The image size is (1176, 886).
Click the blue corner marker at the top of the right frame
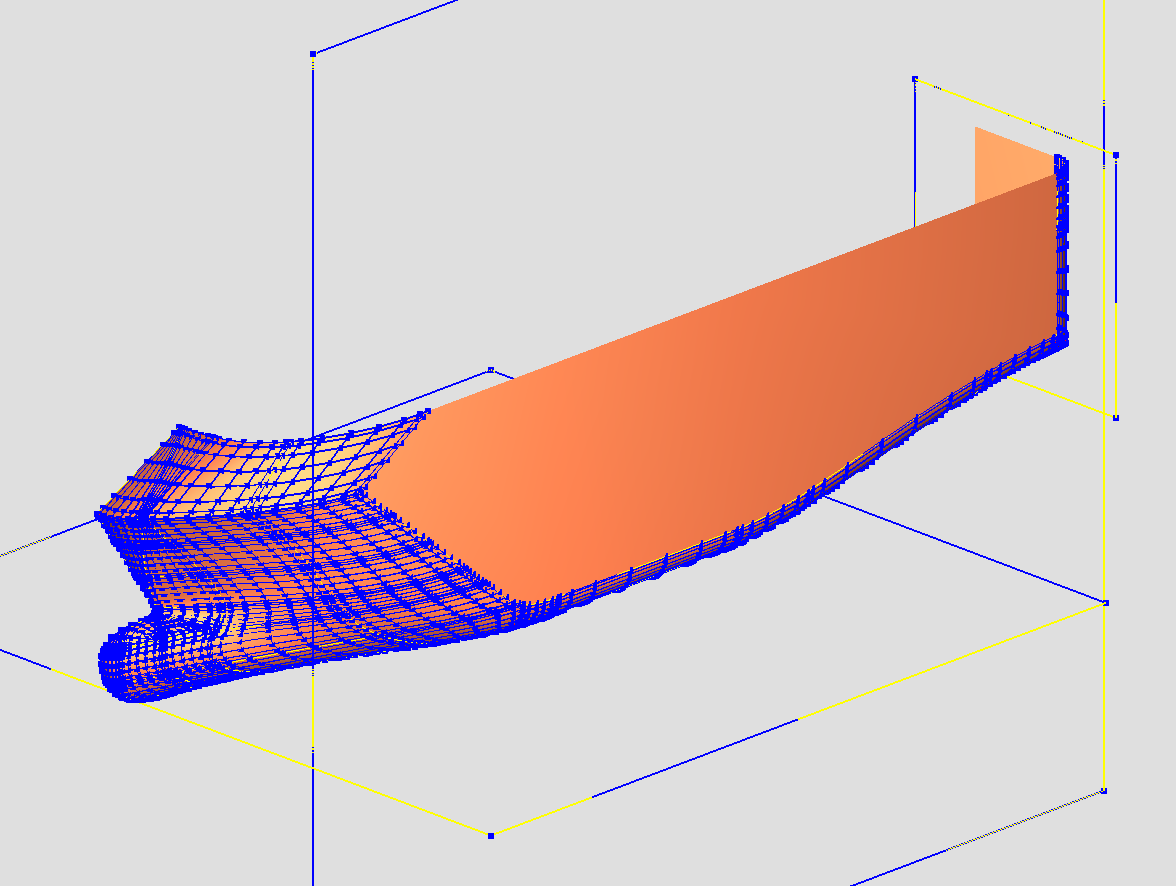[915, 77]
